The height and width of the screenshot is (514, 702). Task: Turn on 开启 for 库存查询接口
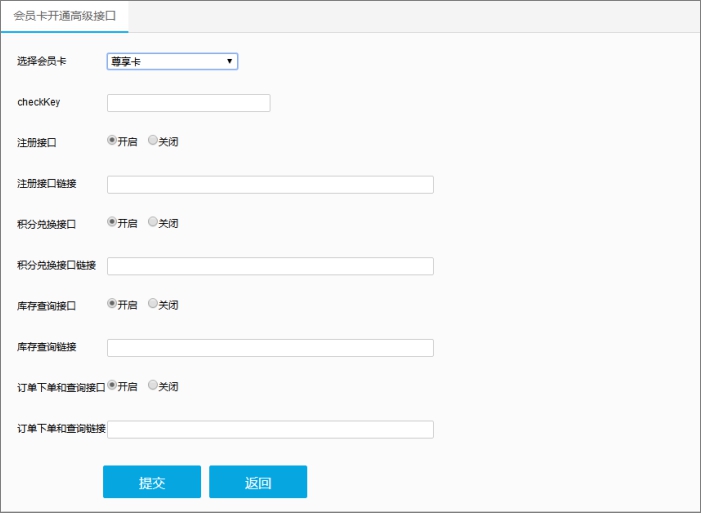112,304
